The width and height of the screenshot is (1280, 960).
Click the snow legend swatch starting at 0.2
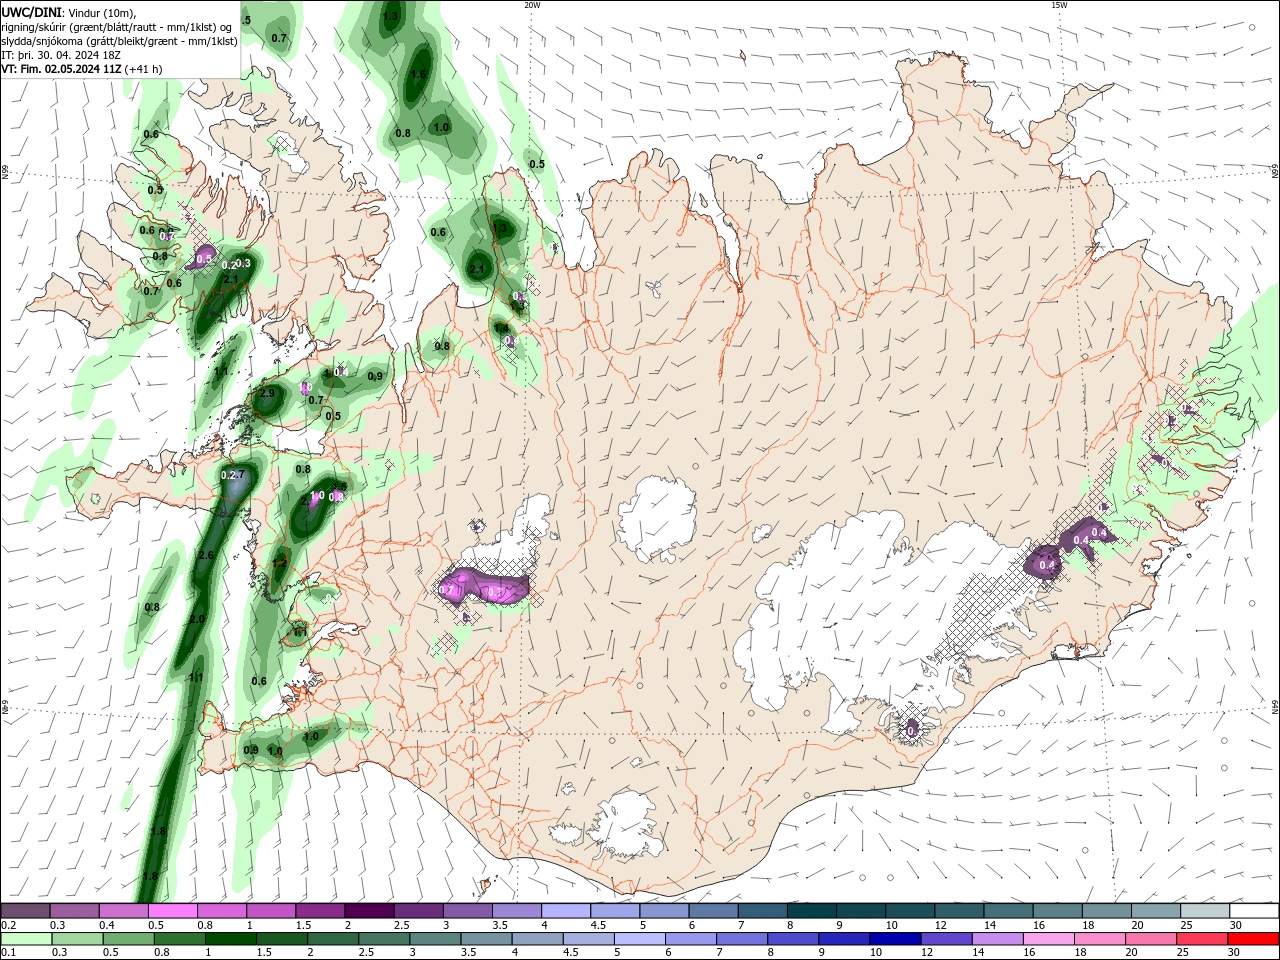[25, 910]
